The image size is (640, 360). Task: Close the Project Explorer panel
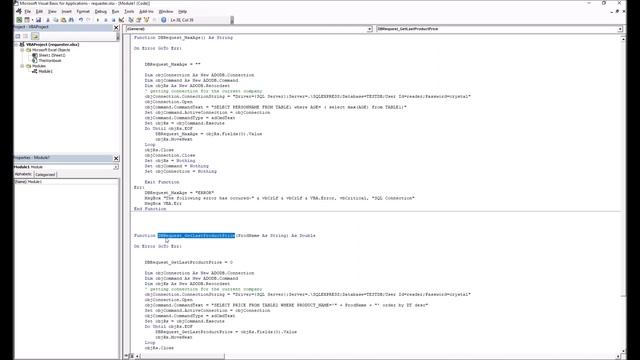point(116,27)
